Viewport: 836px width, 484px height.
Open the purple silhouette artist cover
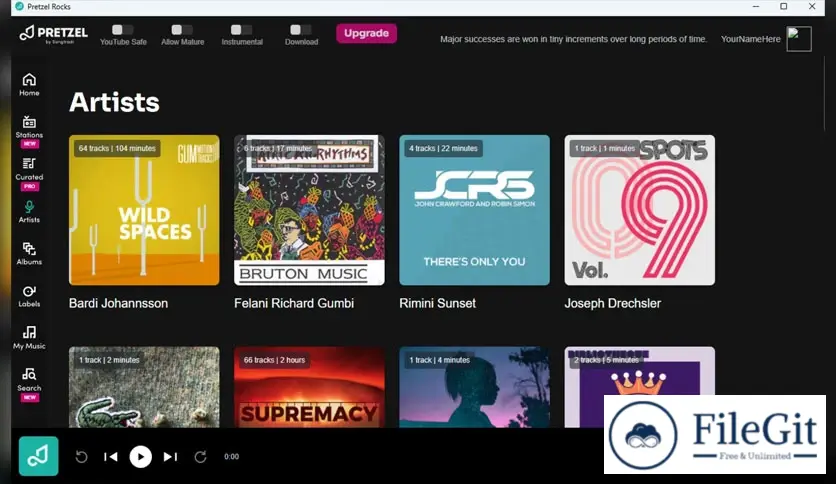pyautogui.click(x=475, y=387)
